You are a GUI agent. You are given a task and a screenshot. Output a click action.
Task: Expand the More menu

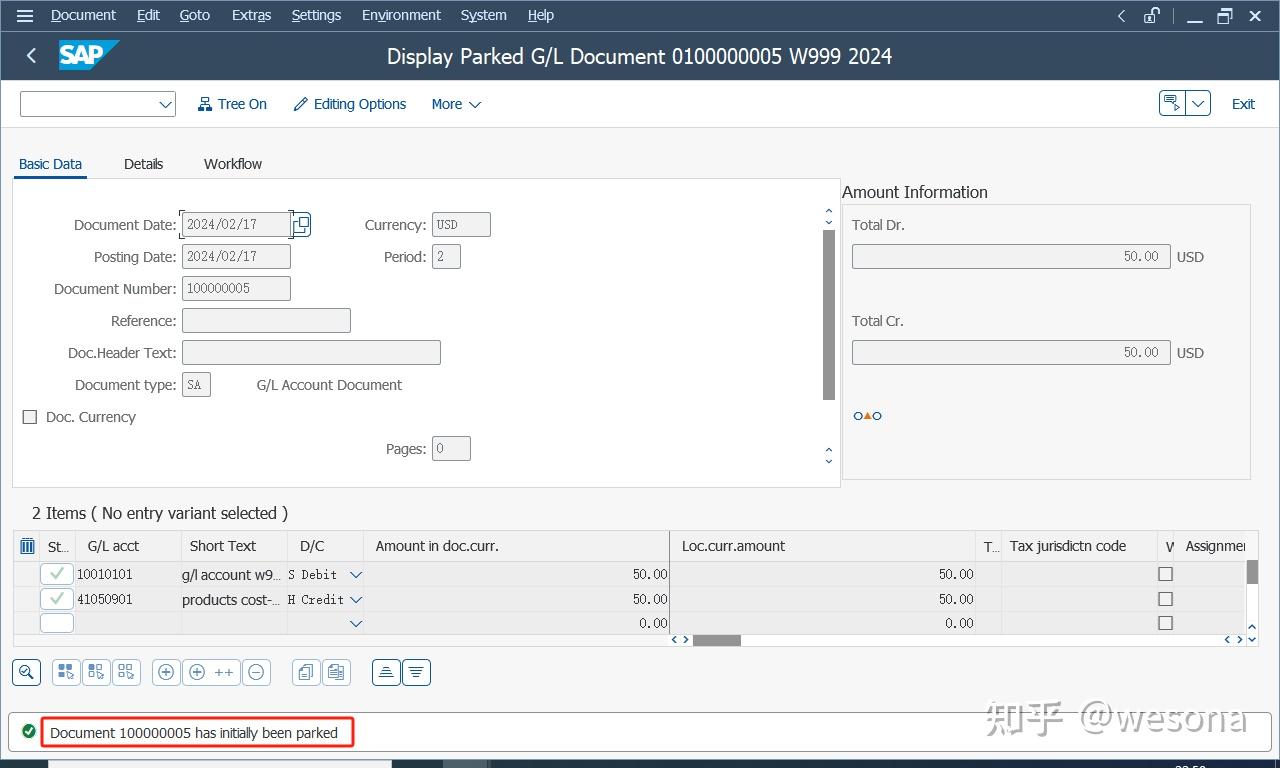tap(456, 104)
